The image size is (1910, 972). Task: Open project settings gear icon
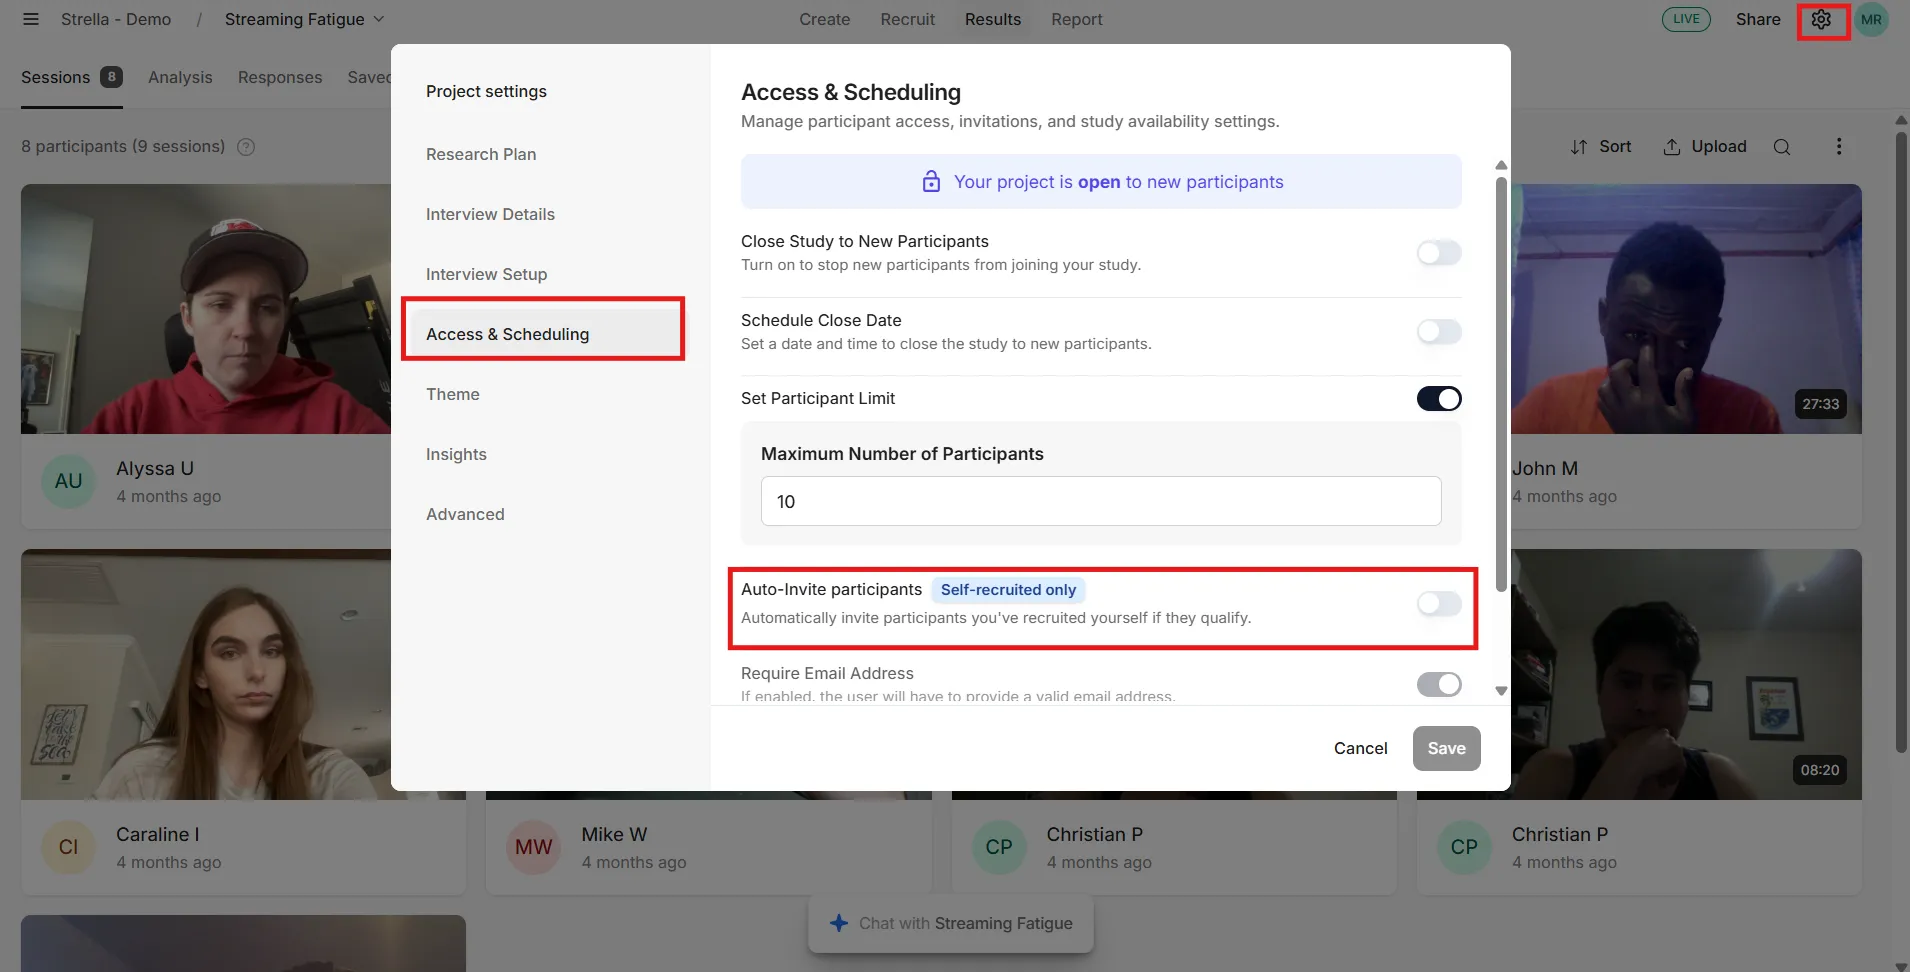(1821, 19)
